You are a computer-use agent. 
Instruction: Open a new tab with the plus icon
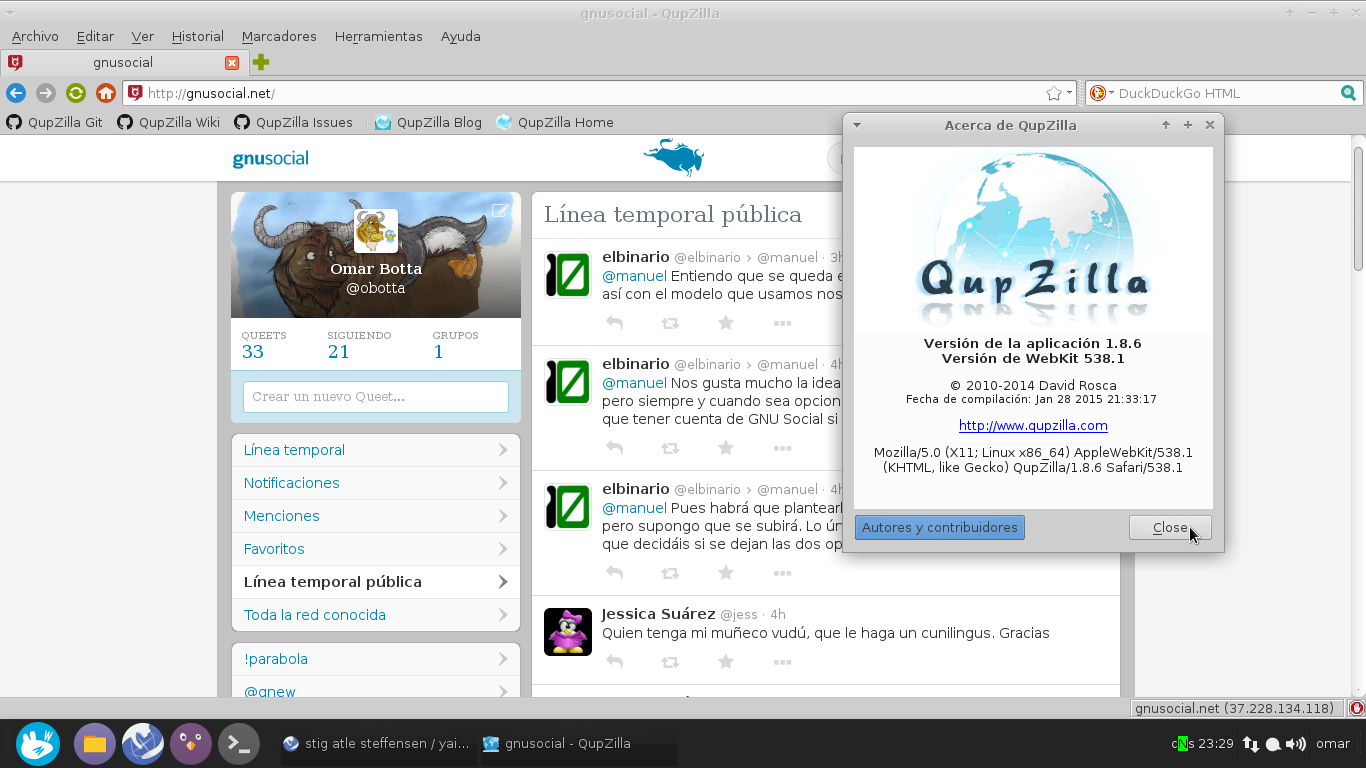[261, 62]
